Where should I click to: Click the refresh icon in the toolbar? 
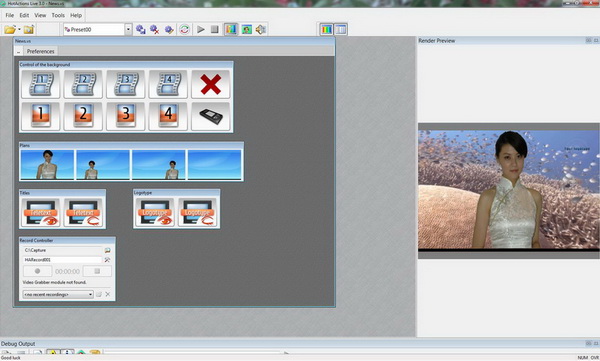pos(184,29)
